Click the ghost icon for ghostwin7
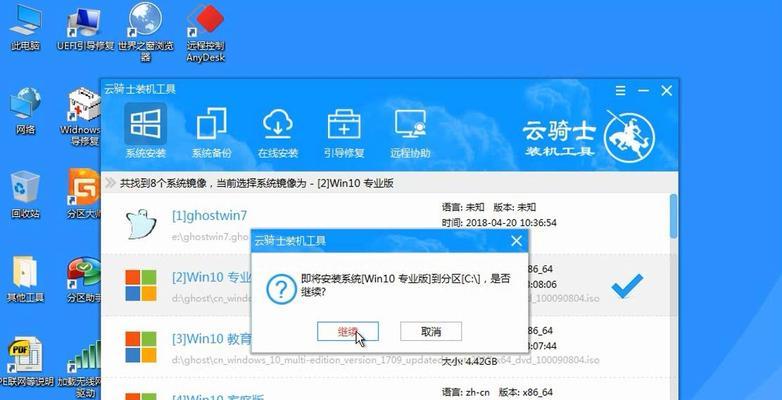The image size is (782, 400). (141, 223)
